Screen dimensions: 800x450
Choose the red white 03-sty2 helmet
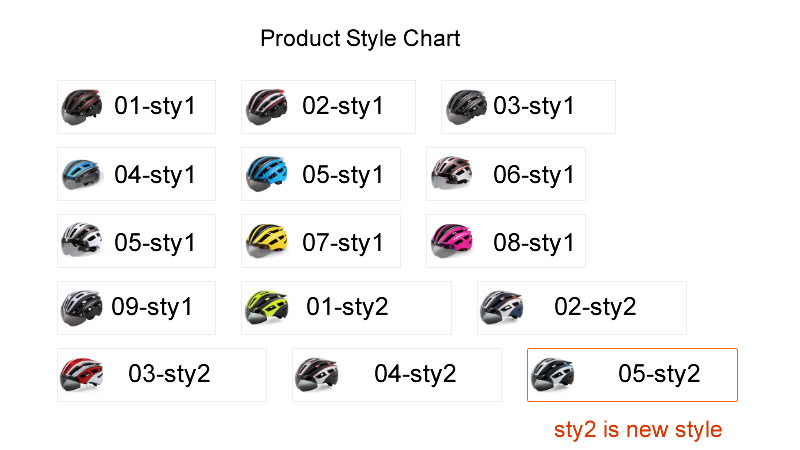click(x=162, y=375)
